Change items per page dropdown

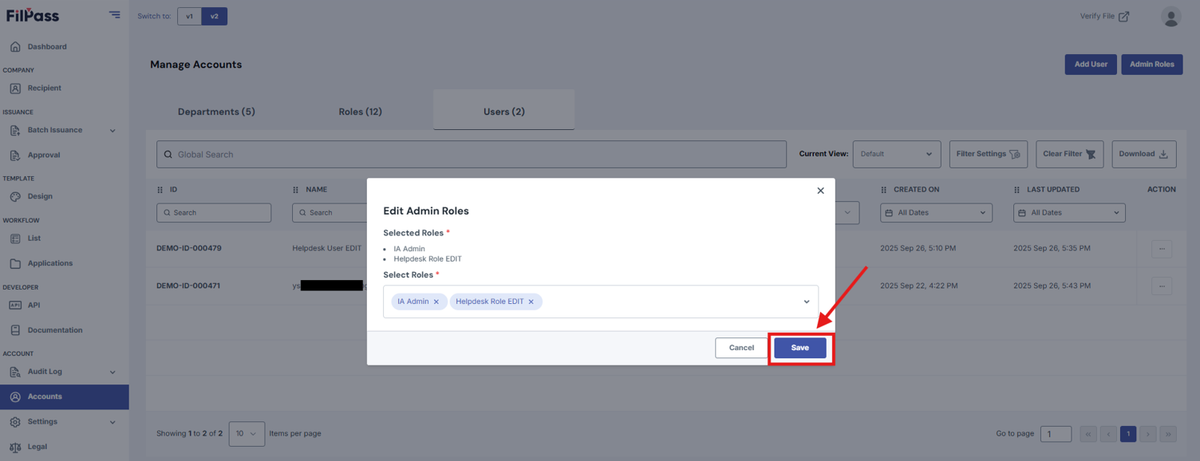247,433
